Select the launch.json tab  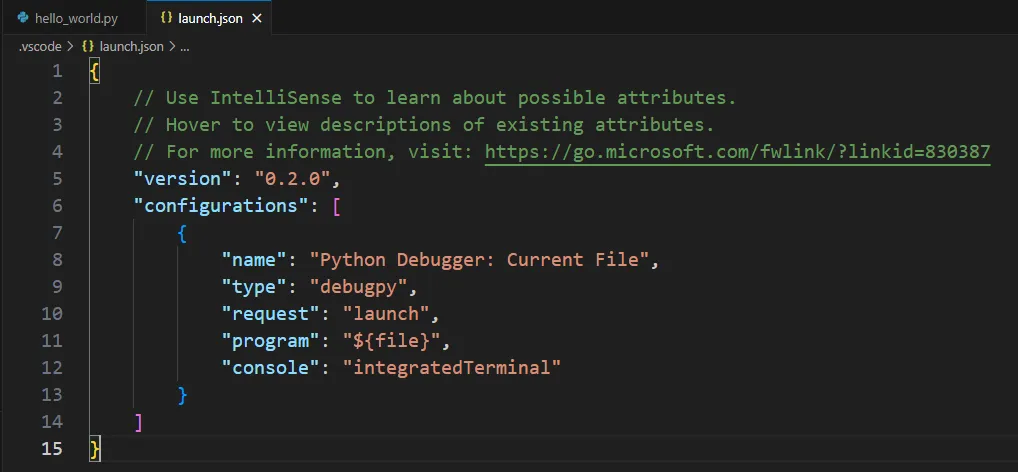(x=210, y=18)
